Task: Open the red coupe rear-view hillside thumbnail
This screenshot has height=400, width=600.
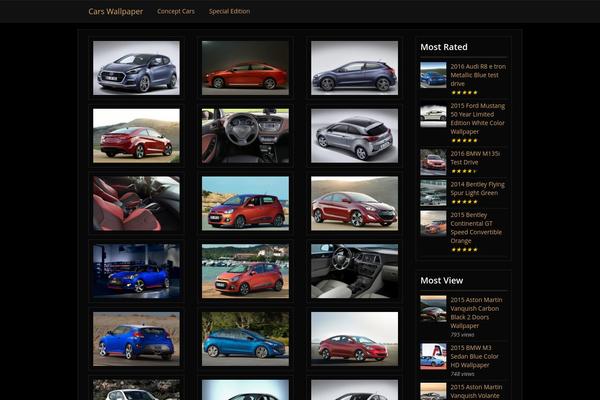Action: [x=136, y=136]
